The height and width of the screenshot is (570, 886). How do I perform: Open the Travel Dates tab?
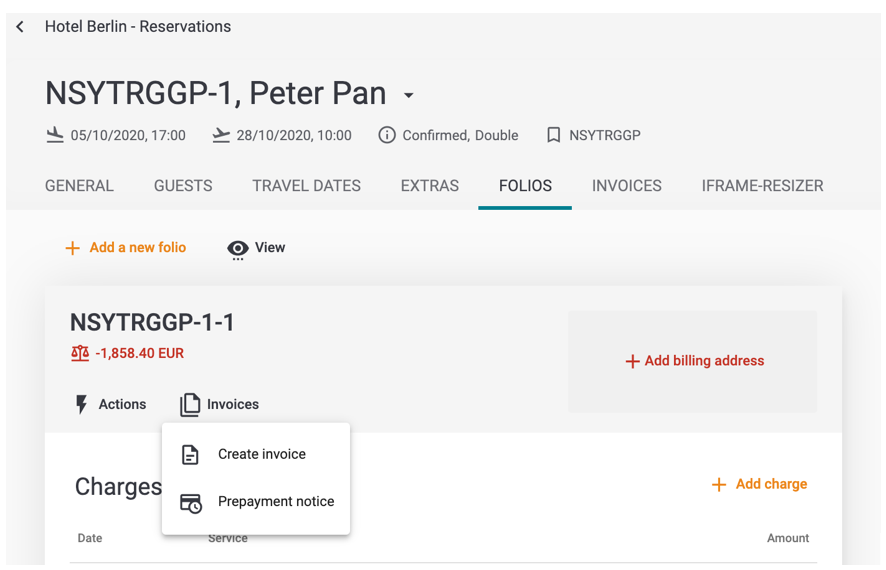point(306,186)
